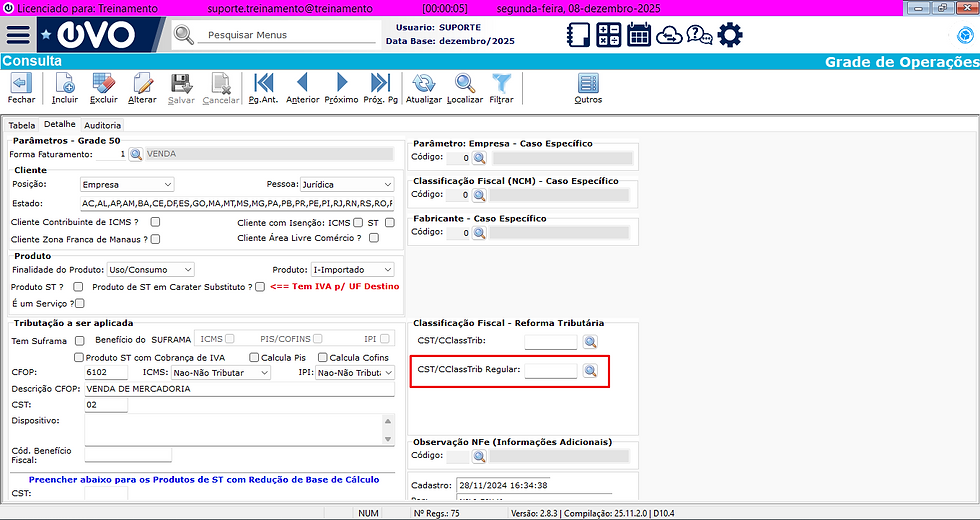Viewport: 980px width, 520px height.
Task: Click the Cód. Benefício Fiscal field
Action: coord(128,455)
